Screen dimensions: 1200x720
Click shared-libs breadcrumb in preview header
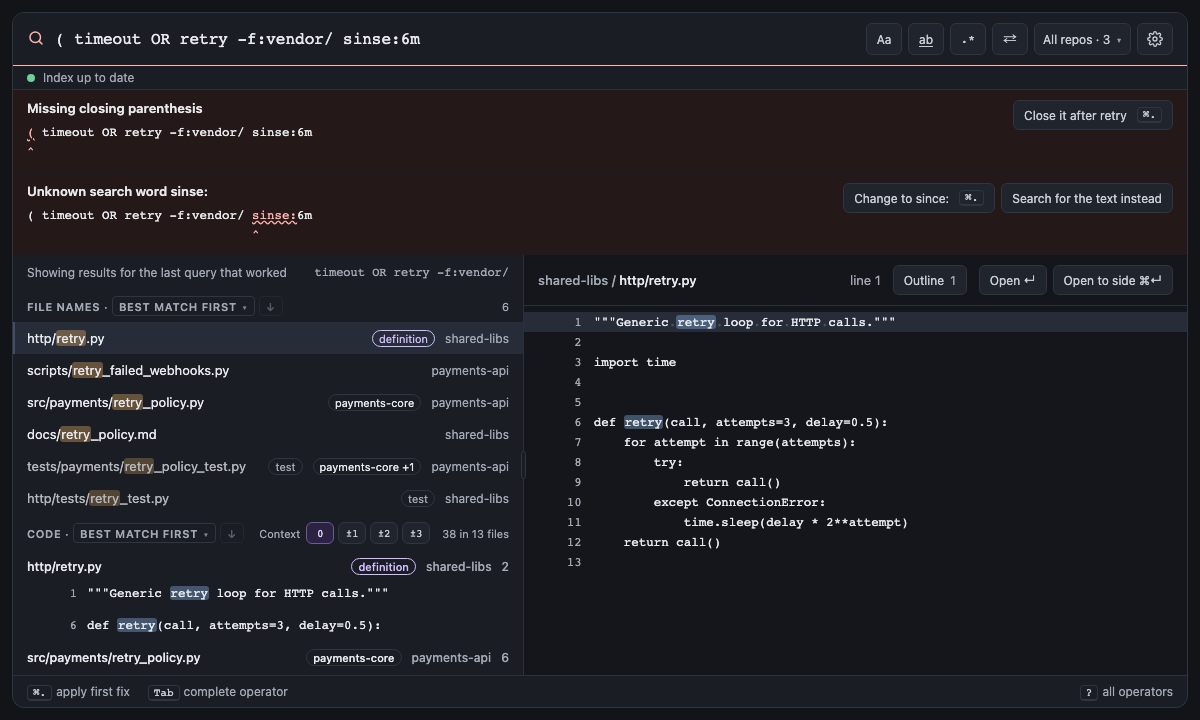573,281
